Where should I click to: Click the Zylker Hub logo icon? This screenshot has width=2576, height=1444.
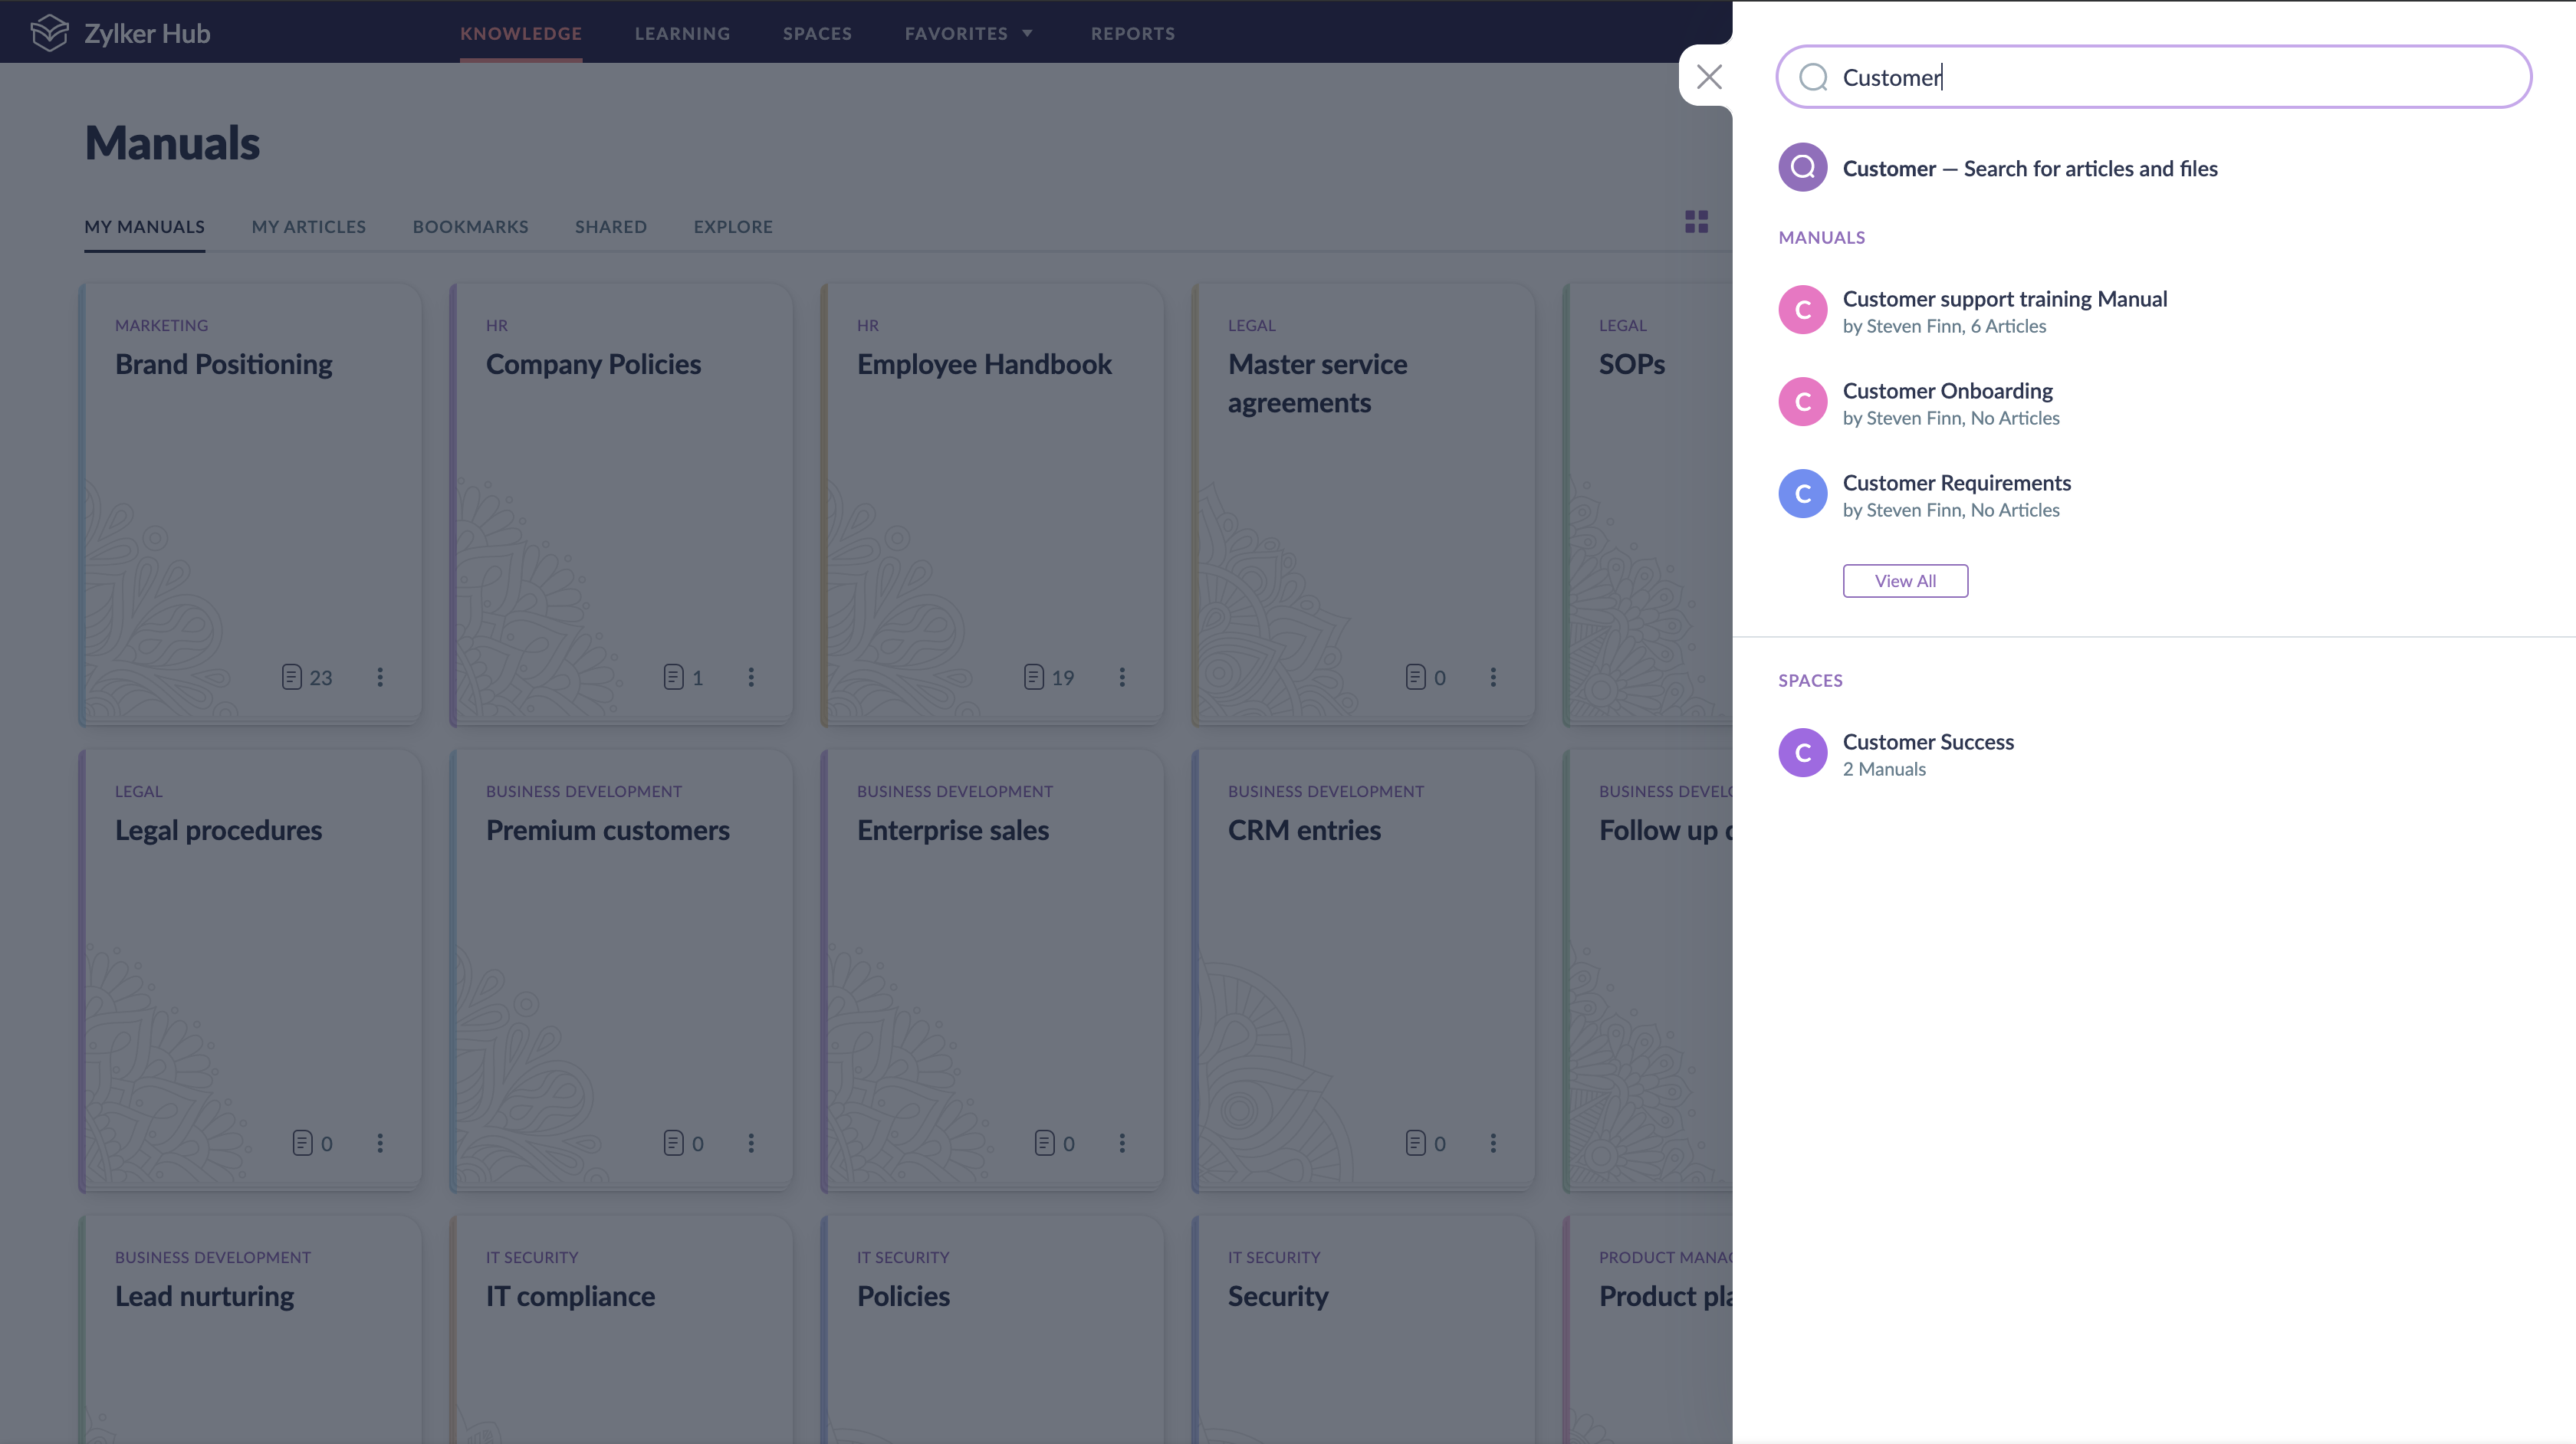click(x=49, y=33)
